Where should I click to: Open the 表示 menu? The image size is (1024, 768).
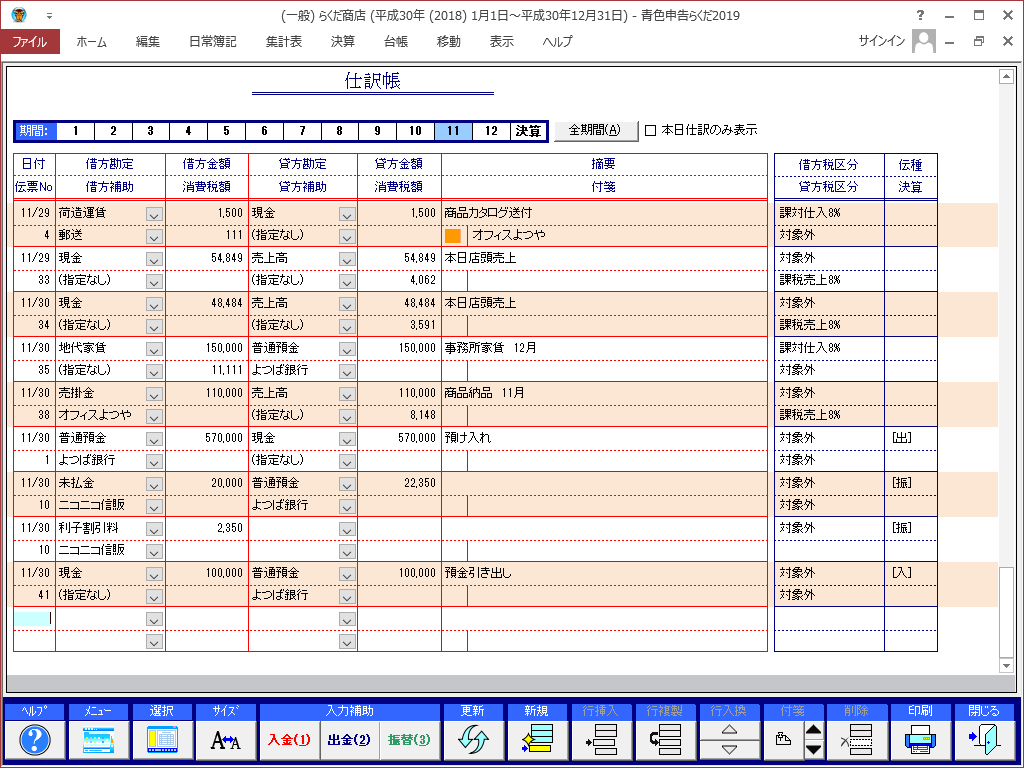pyautogui.click(x=502, y=42)
